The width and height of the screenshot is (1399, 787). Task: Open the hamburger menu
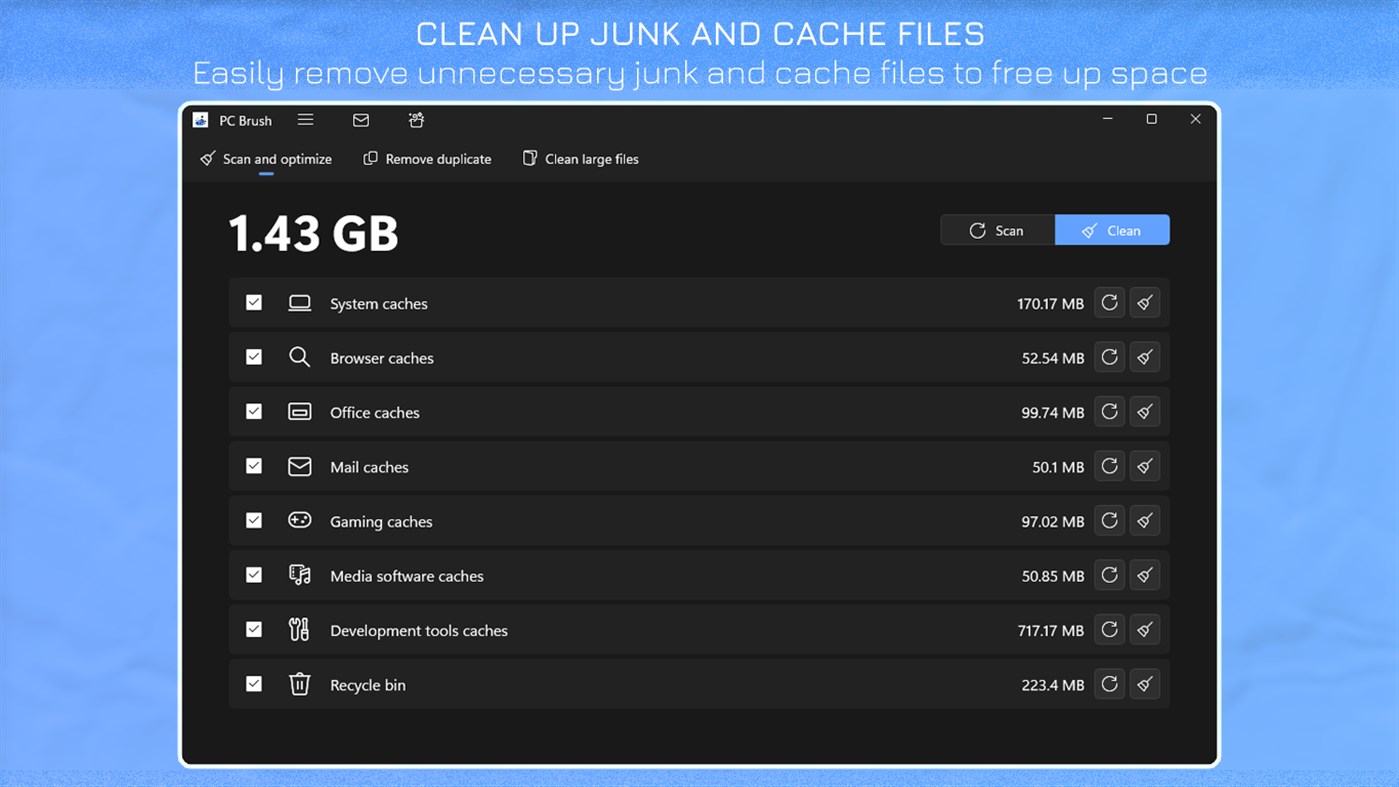tap(305, 119)
